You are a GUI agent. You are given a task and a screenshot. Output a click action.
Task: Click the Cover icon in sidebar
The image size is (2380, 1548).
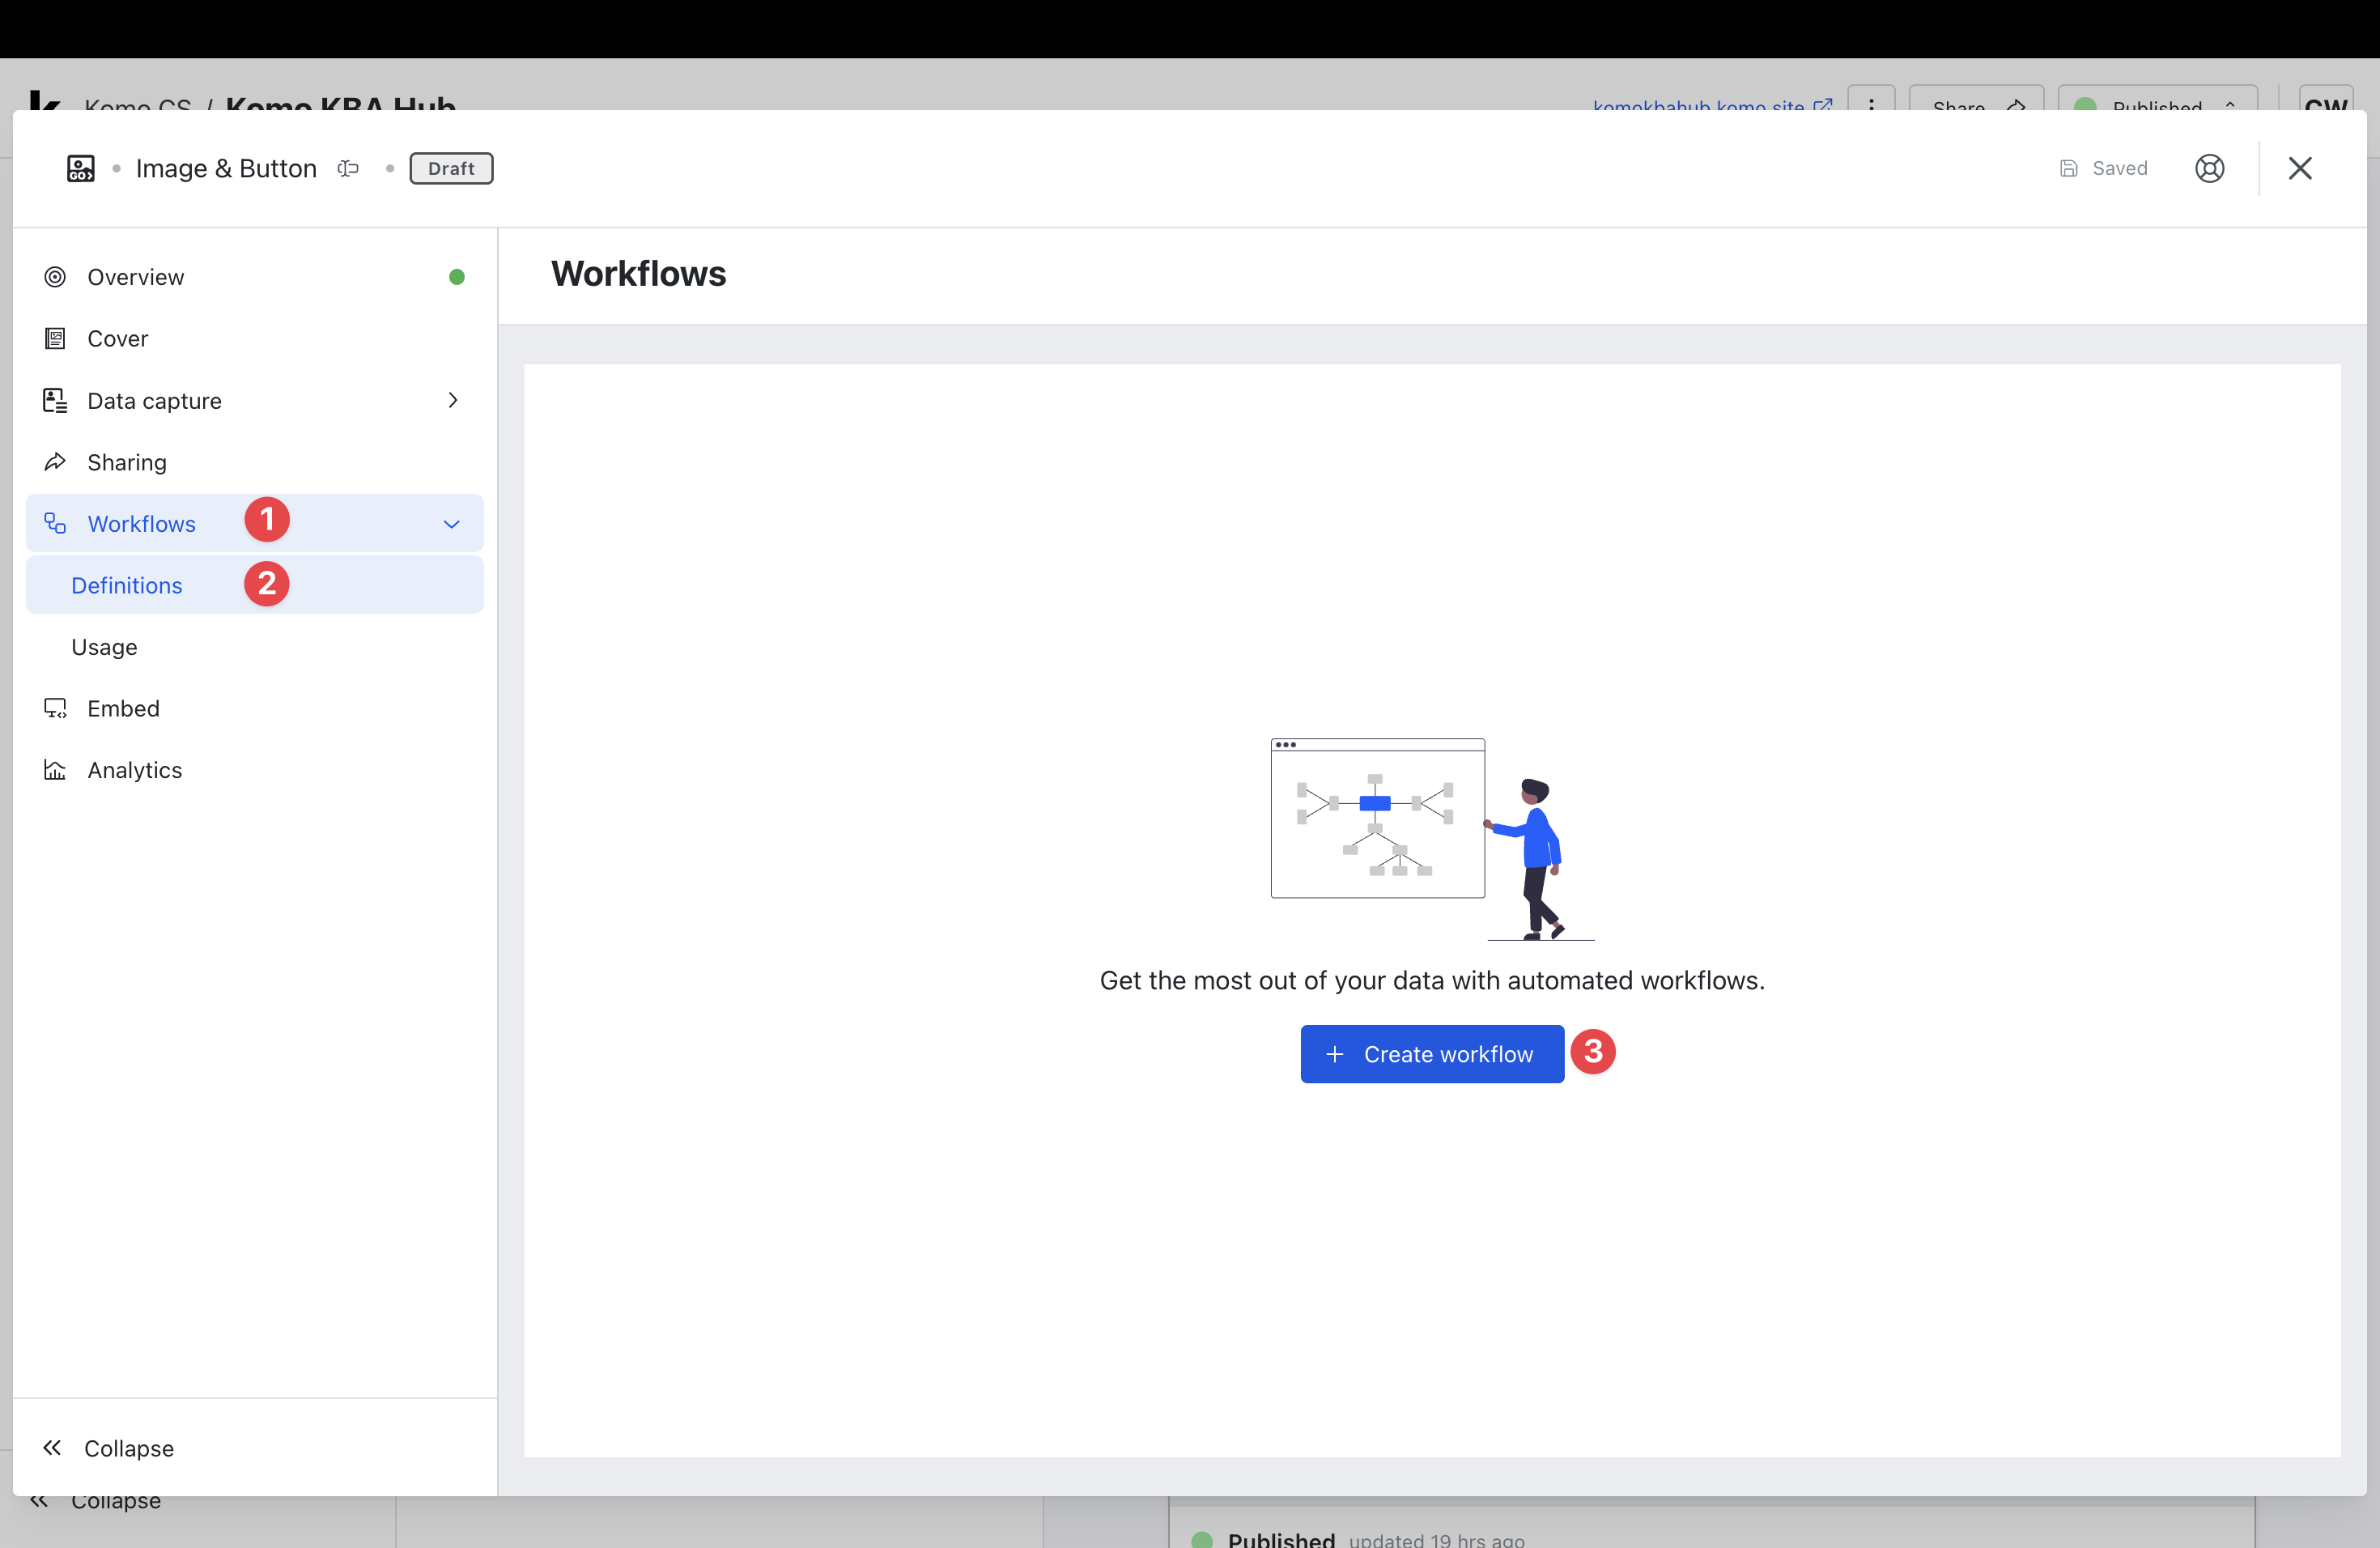click(55, 339)
